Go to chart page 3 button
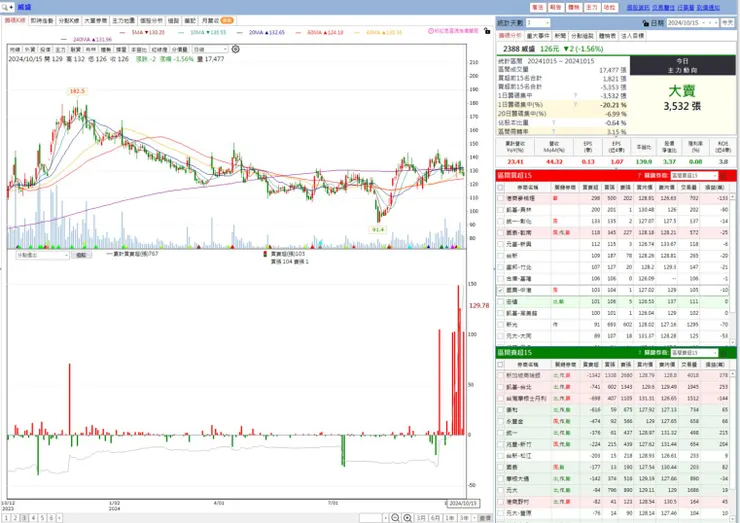The width and height of the screenshot is (740, 523). (x=25, y=518)
